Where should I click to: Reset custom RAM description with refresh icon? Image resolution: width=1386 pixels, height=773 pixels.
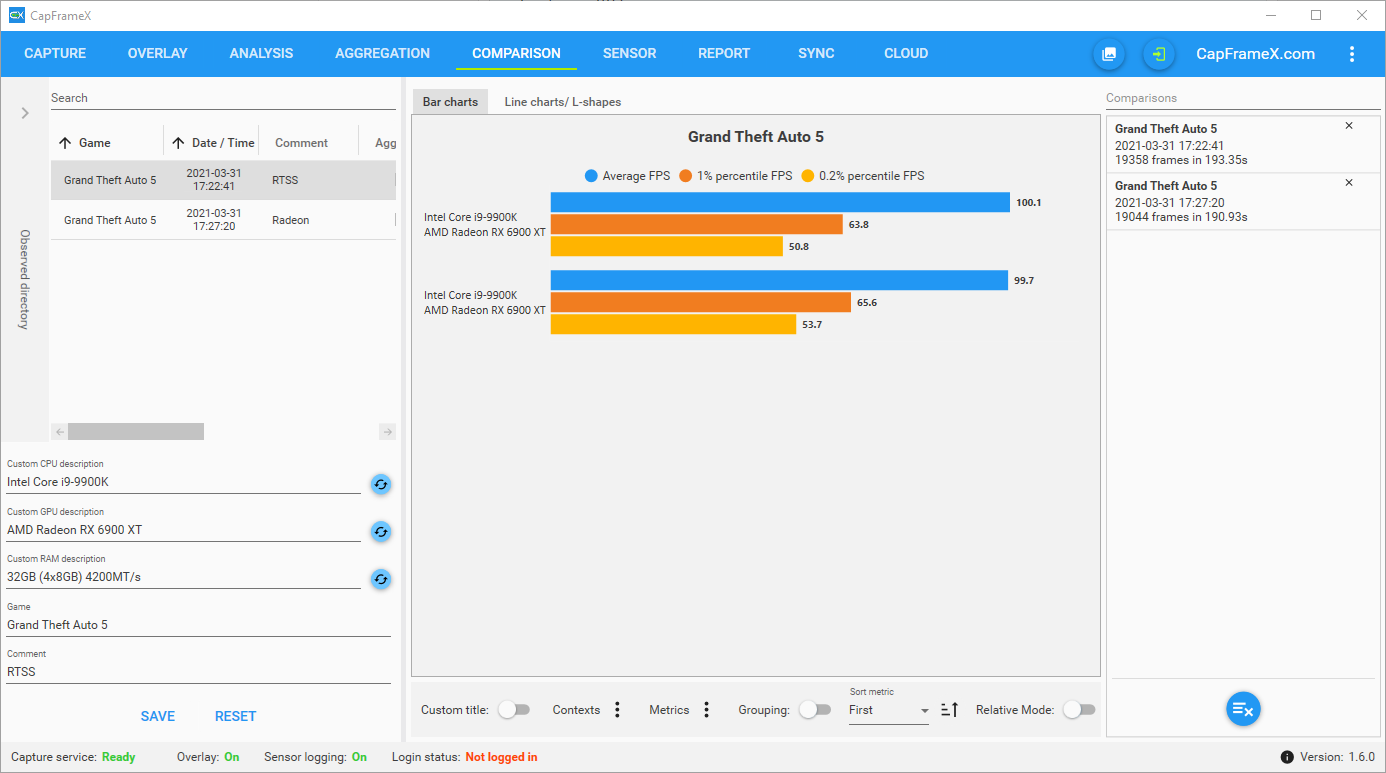tap(381, 579)
